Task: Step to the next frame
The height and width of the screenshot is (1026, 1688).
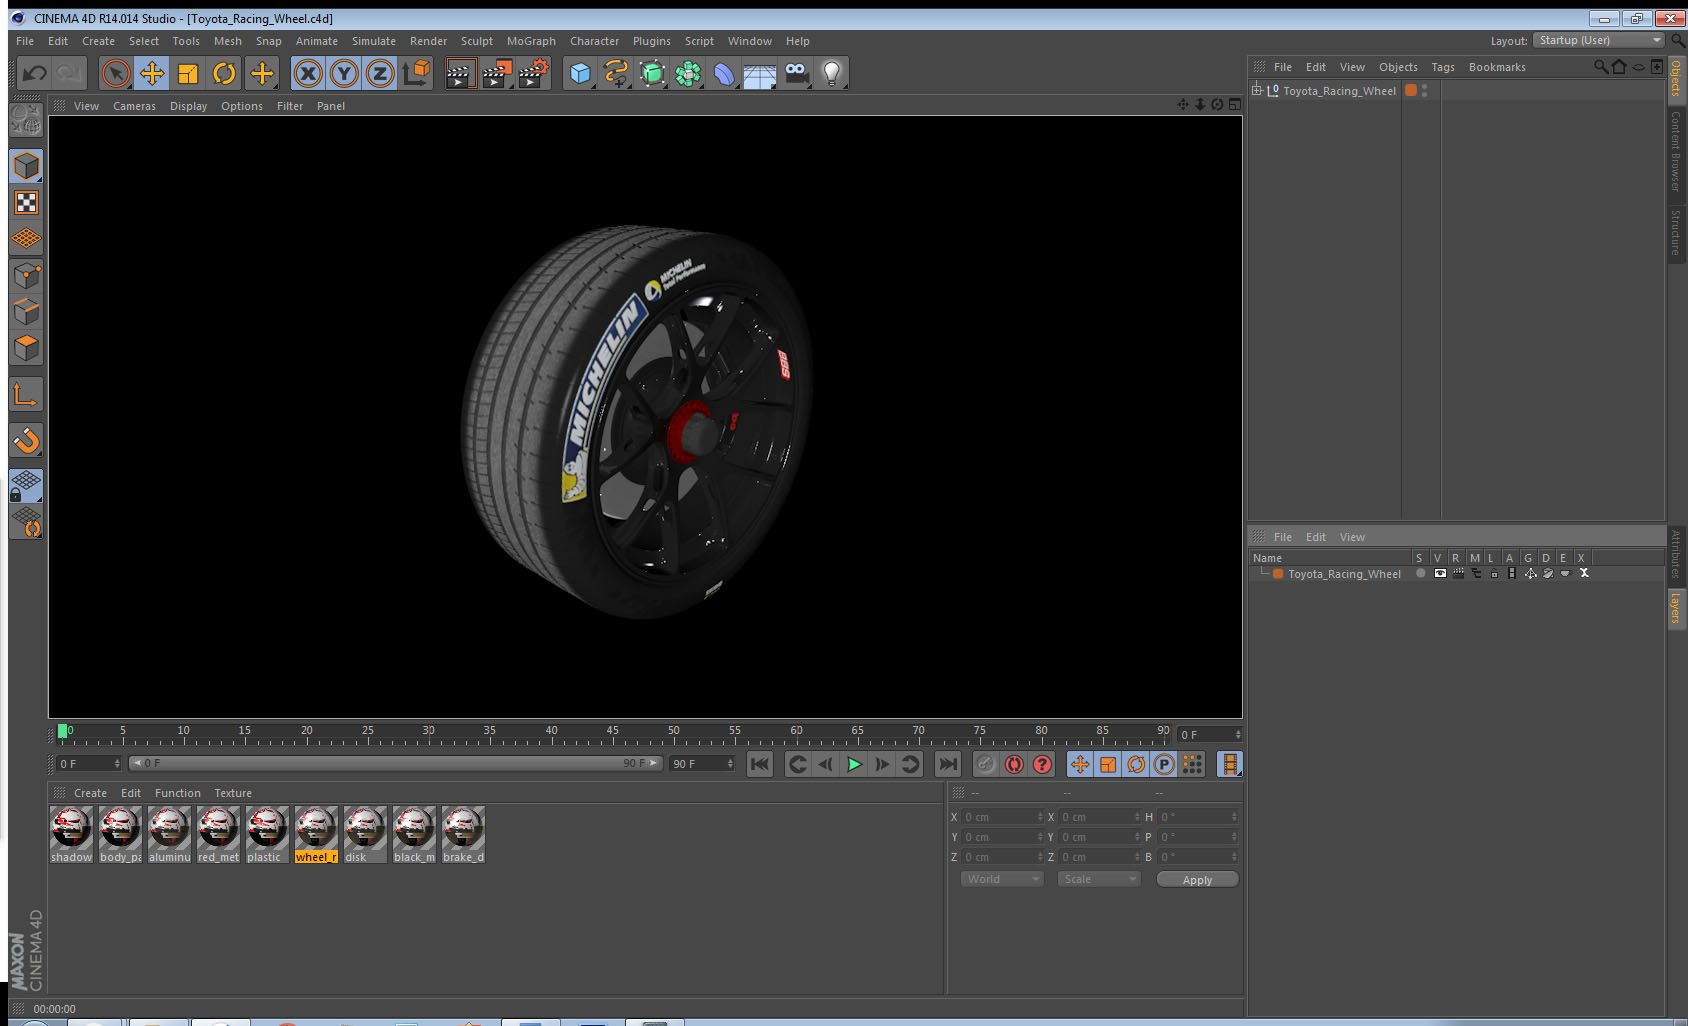Action: (882, 764)
